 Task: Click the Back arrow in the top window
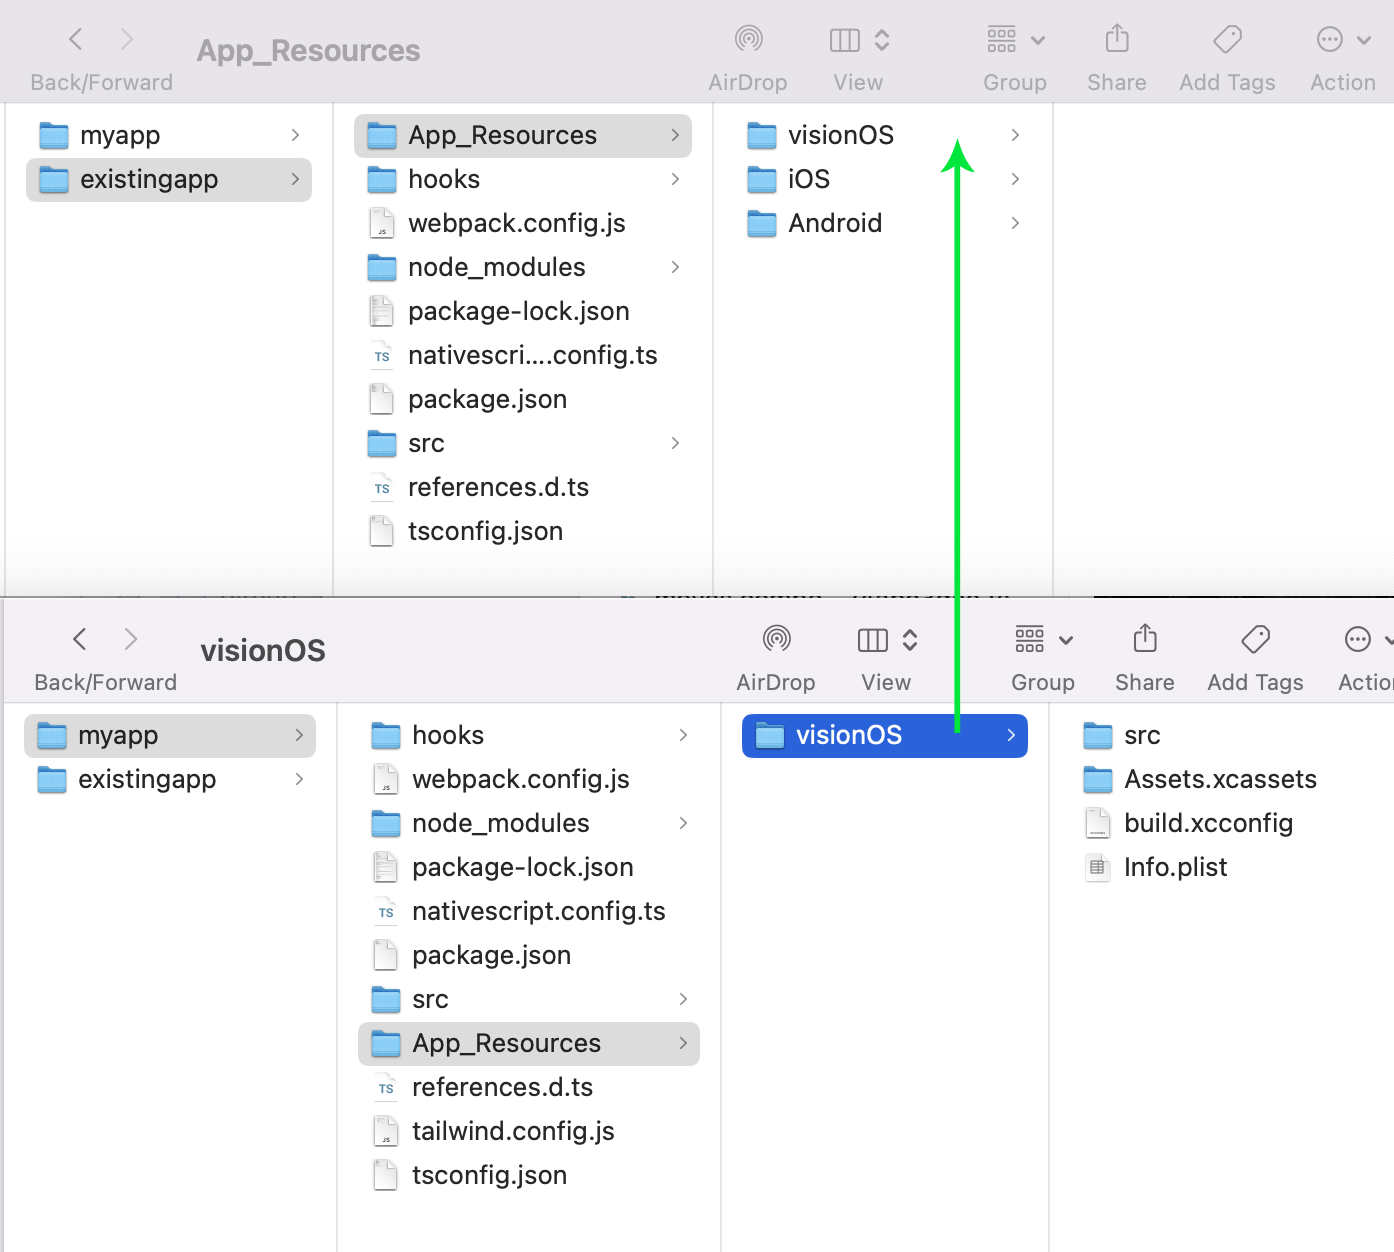click(x=76, y=38)
